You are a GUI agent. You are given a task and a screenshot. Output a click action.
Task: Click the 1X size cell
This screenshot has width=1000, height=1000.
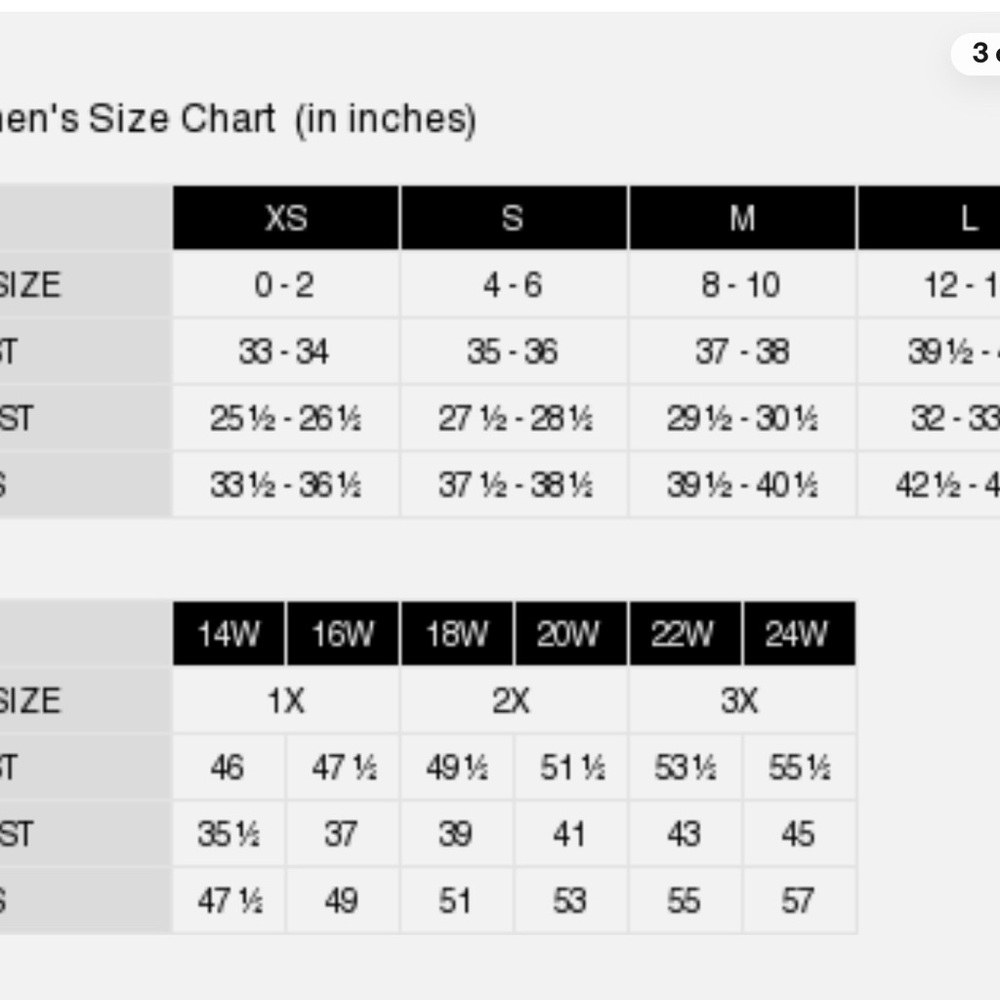click(286, 700)
